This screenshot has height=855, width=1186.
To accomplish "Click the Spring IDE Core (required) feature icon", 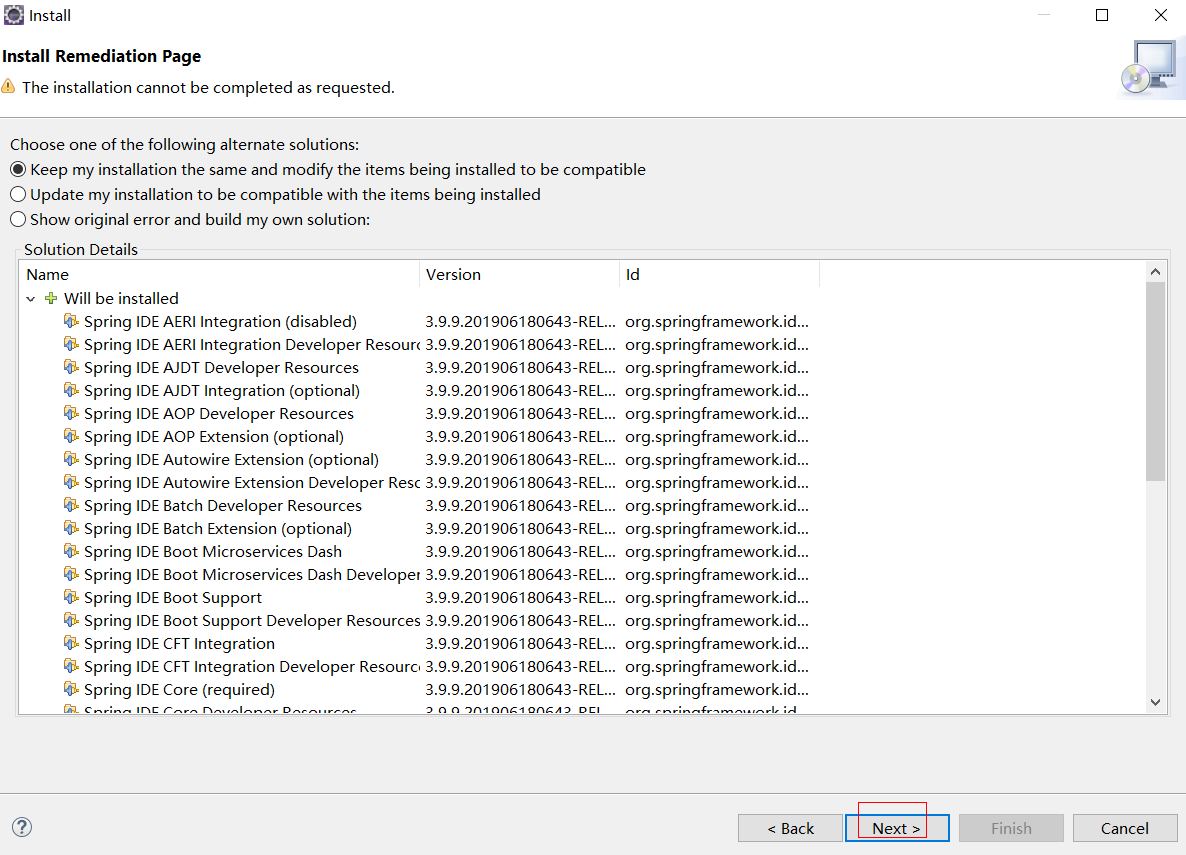I will pos(71,689).
